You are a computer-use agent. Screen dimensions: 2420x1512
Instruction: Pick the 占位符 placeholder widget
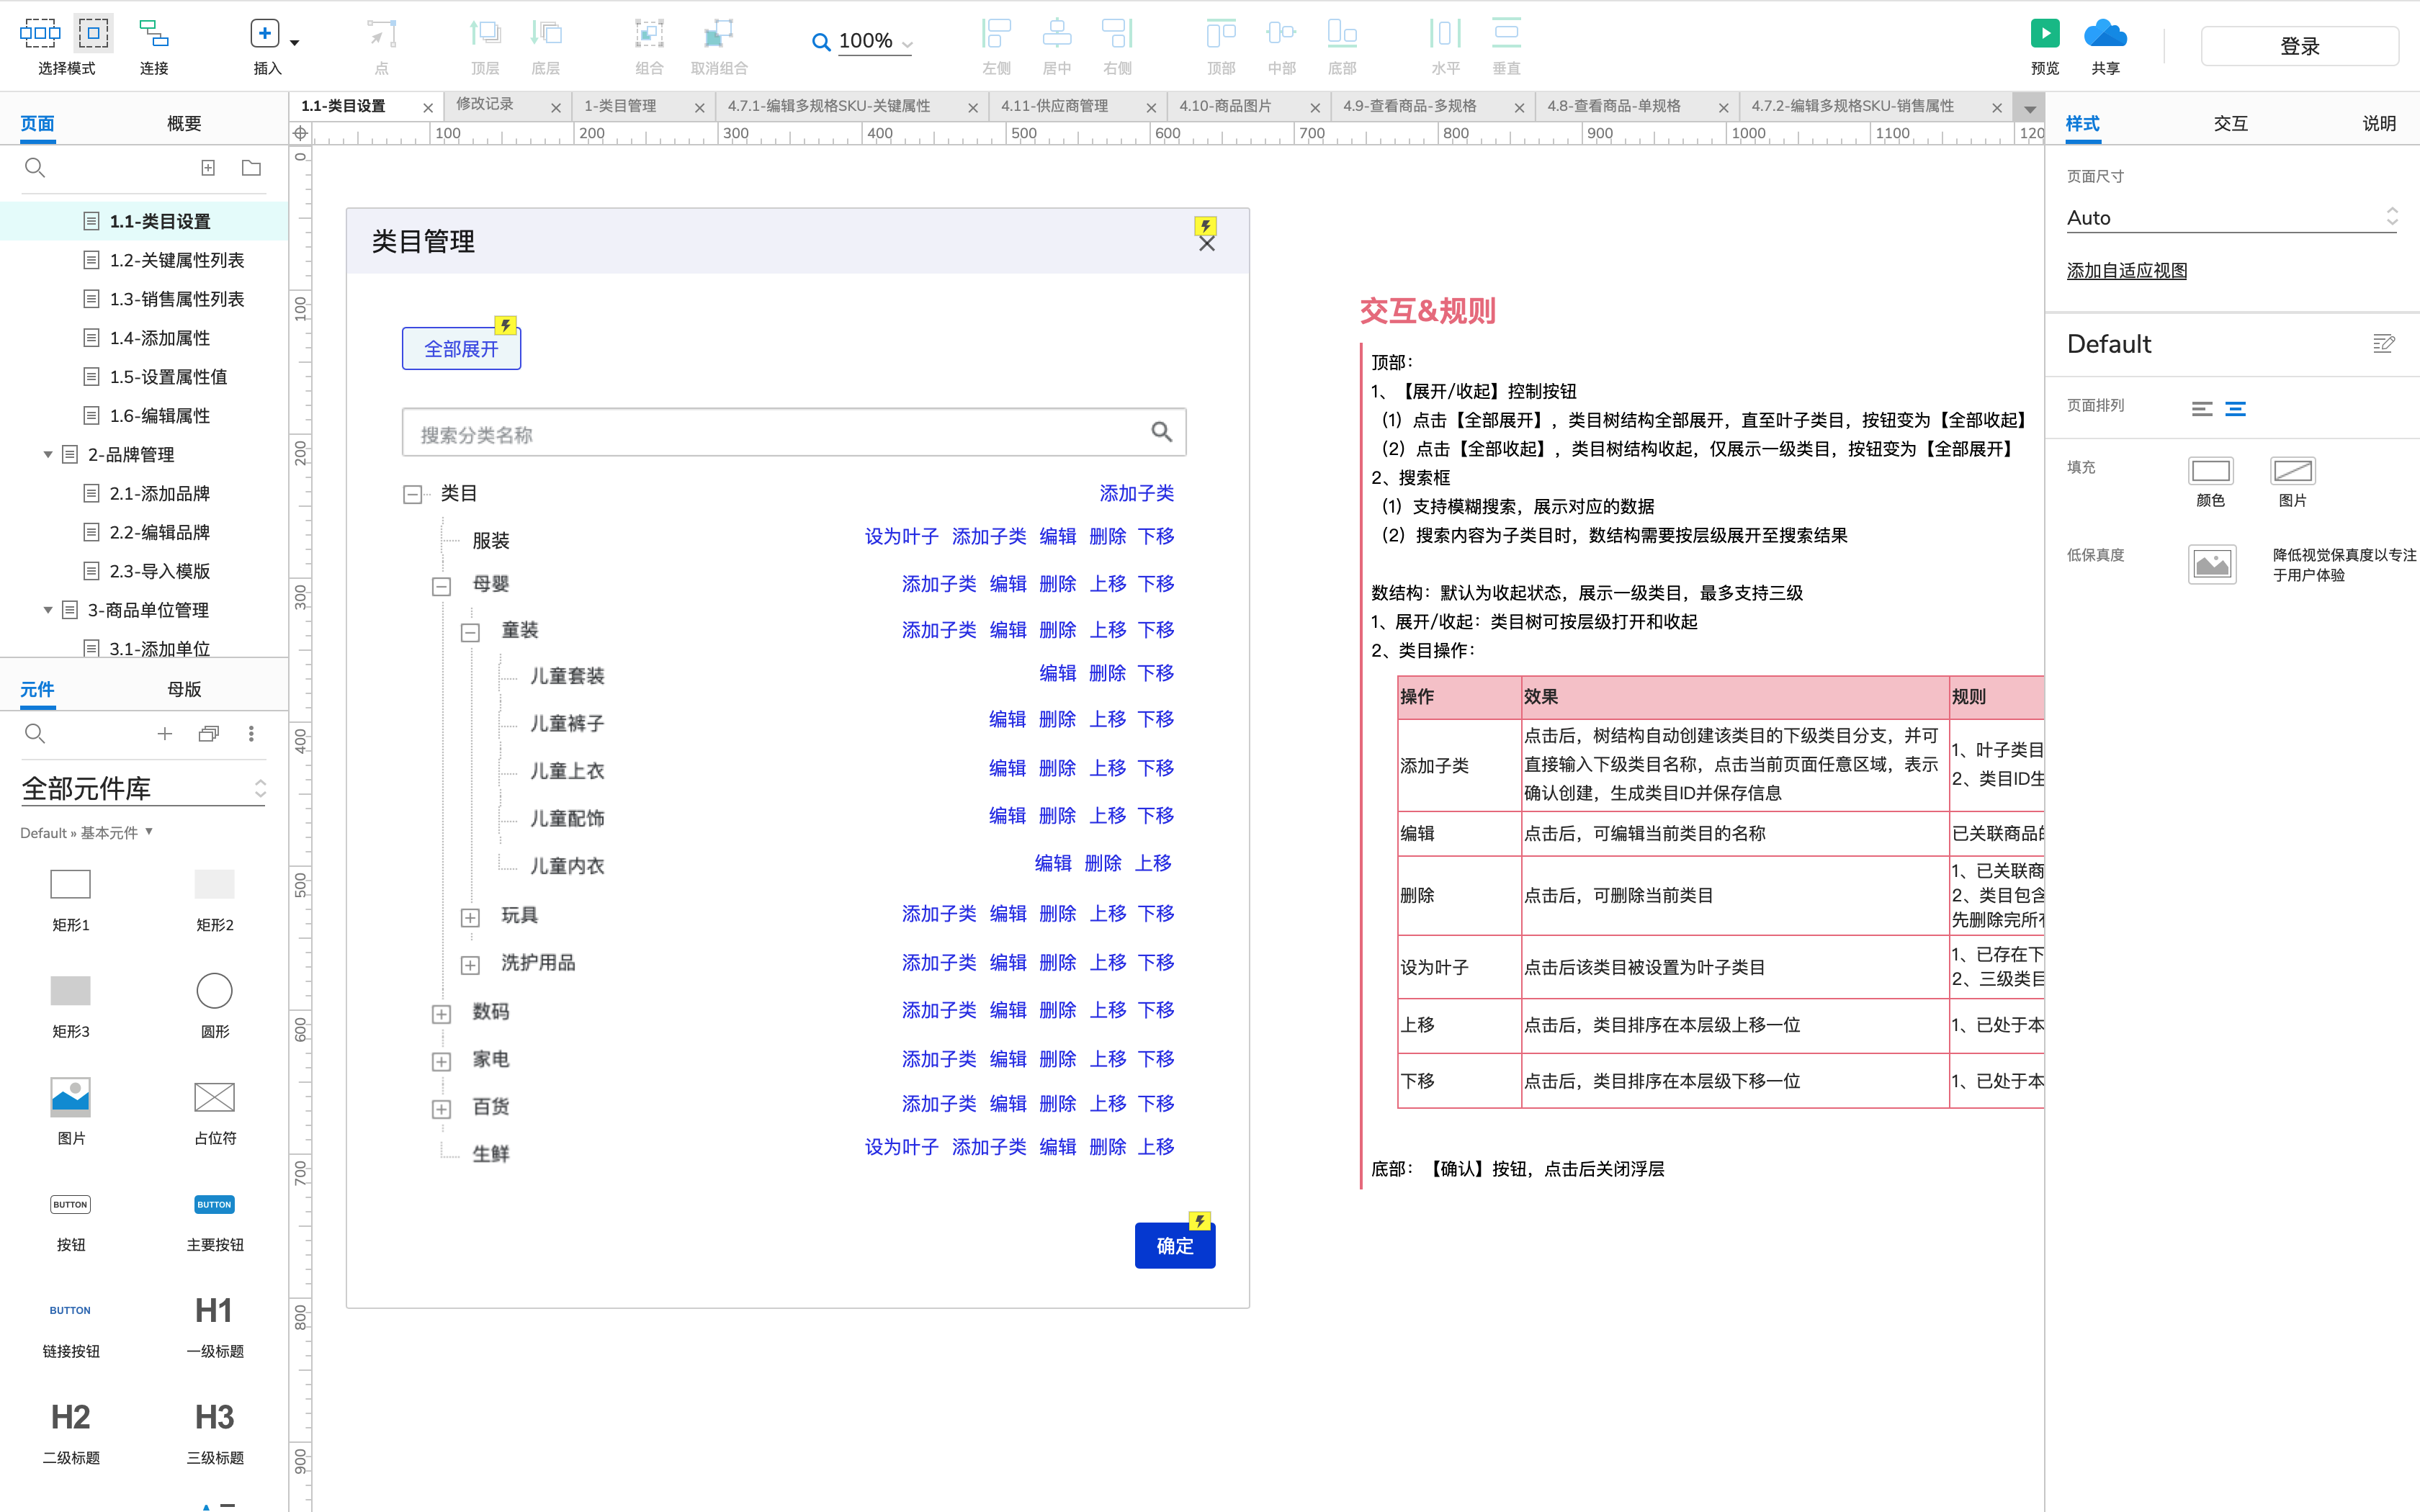214,1098
